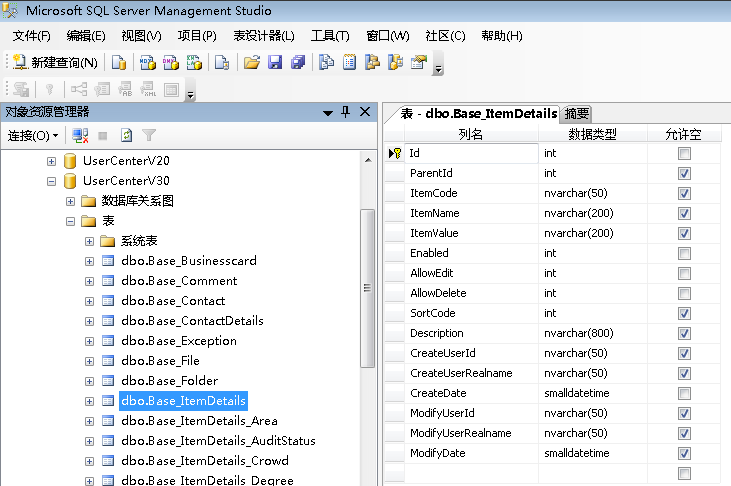This screenshot has height=486, width=731.
Task: Open the 编辑(E) menu
Action: coord(86,36)
